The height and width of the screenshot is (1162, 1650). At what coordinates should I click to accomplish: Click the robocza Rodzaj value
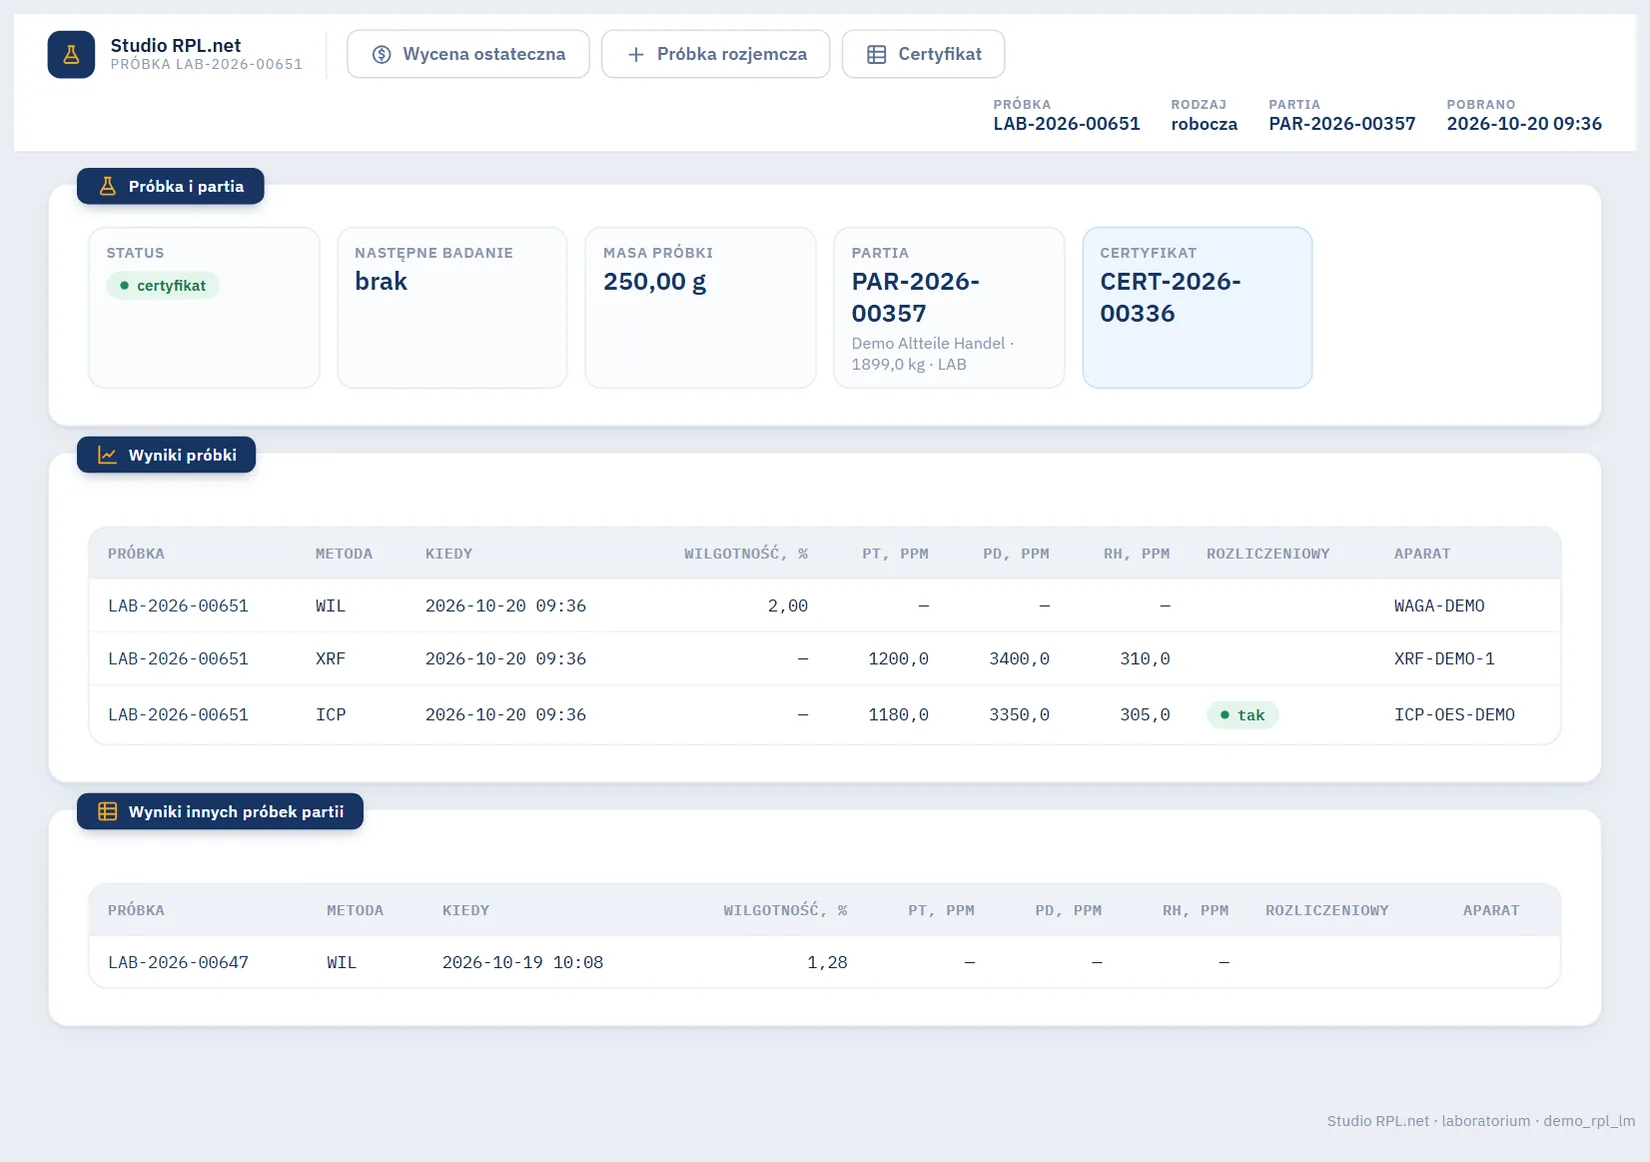point(1204,124)
